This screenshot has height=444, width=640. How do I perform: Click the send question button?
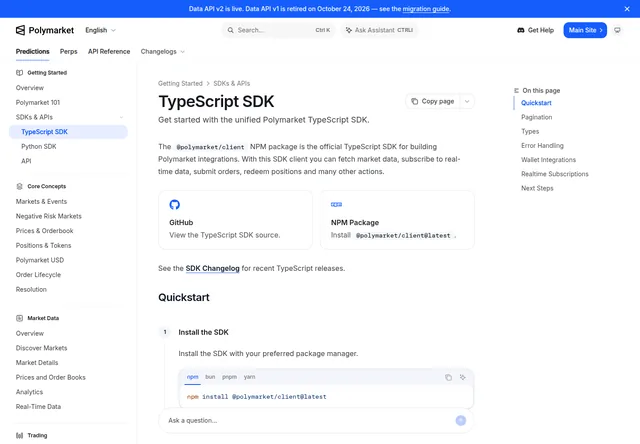(460, 421)
